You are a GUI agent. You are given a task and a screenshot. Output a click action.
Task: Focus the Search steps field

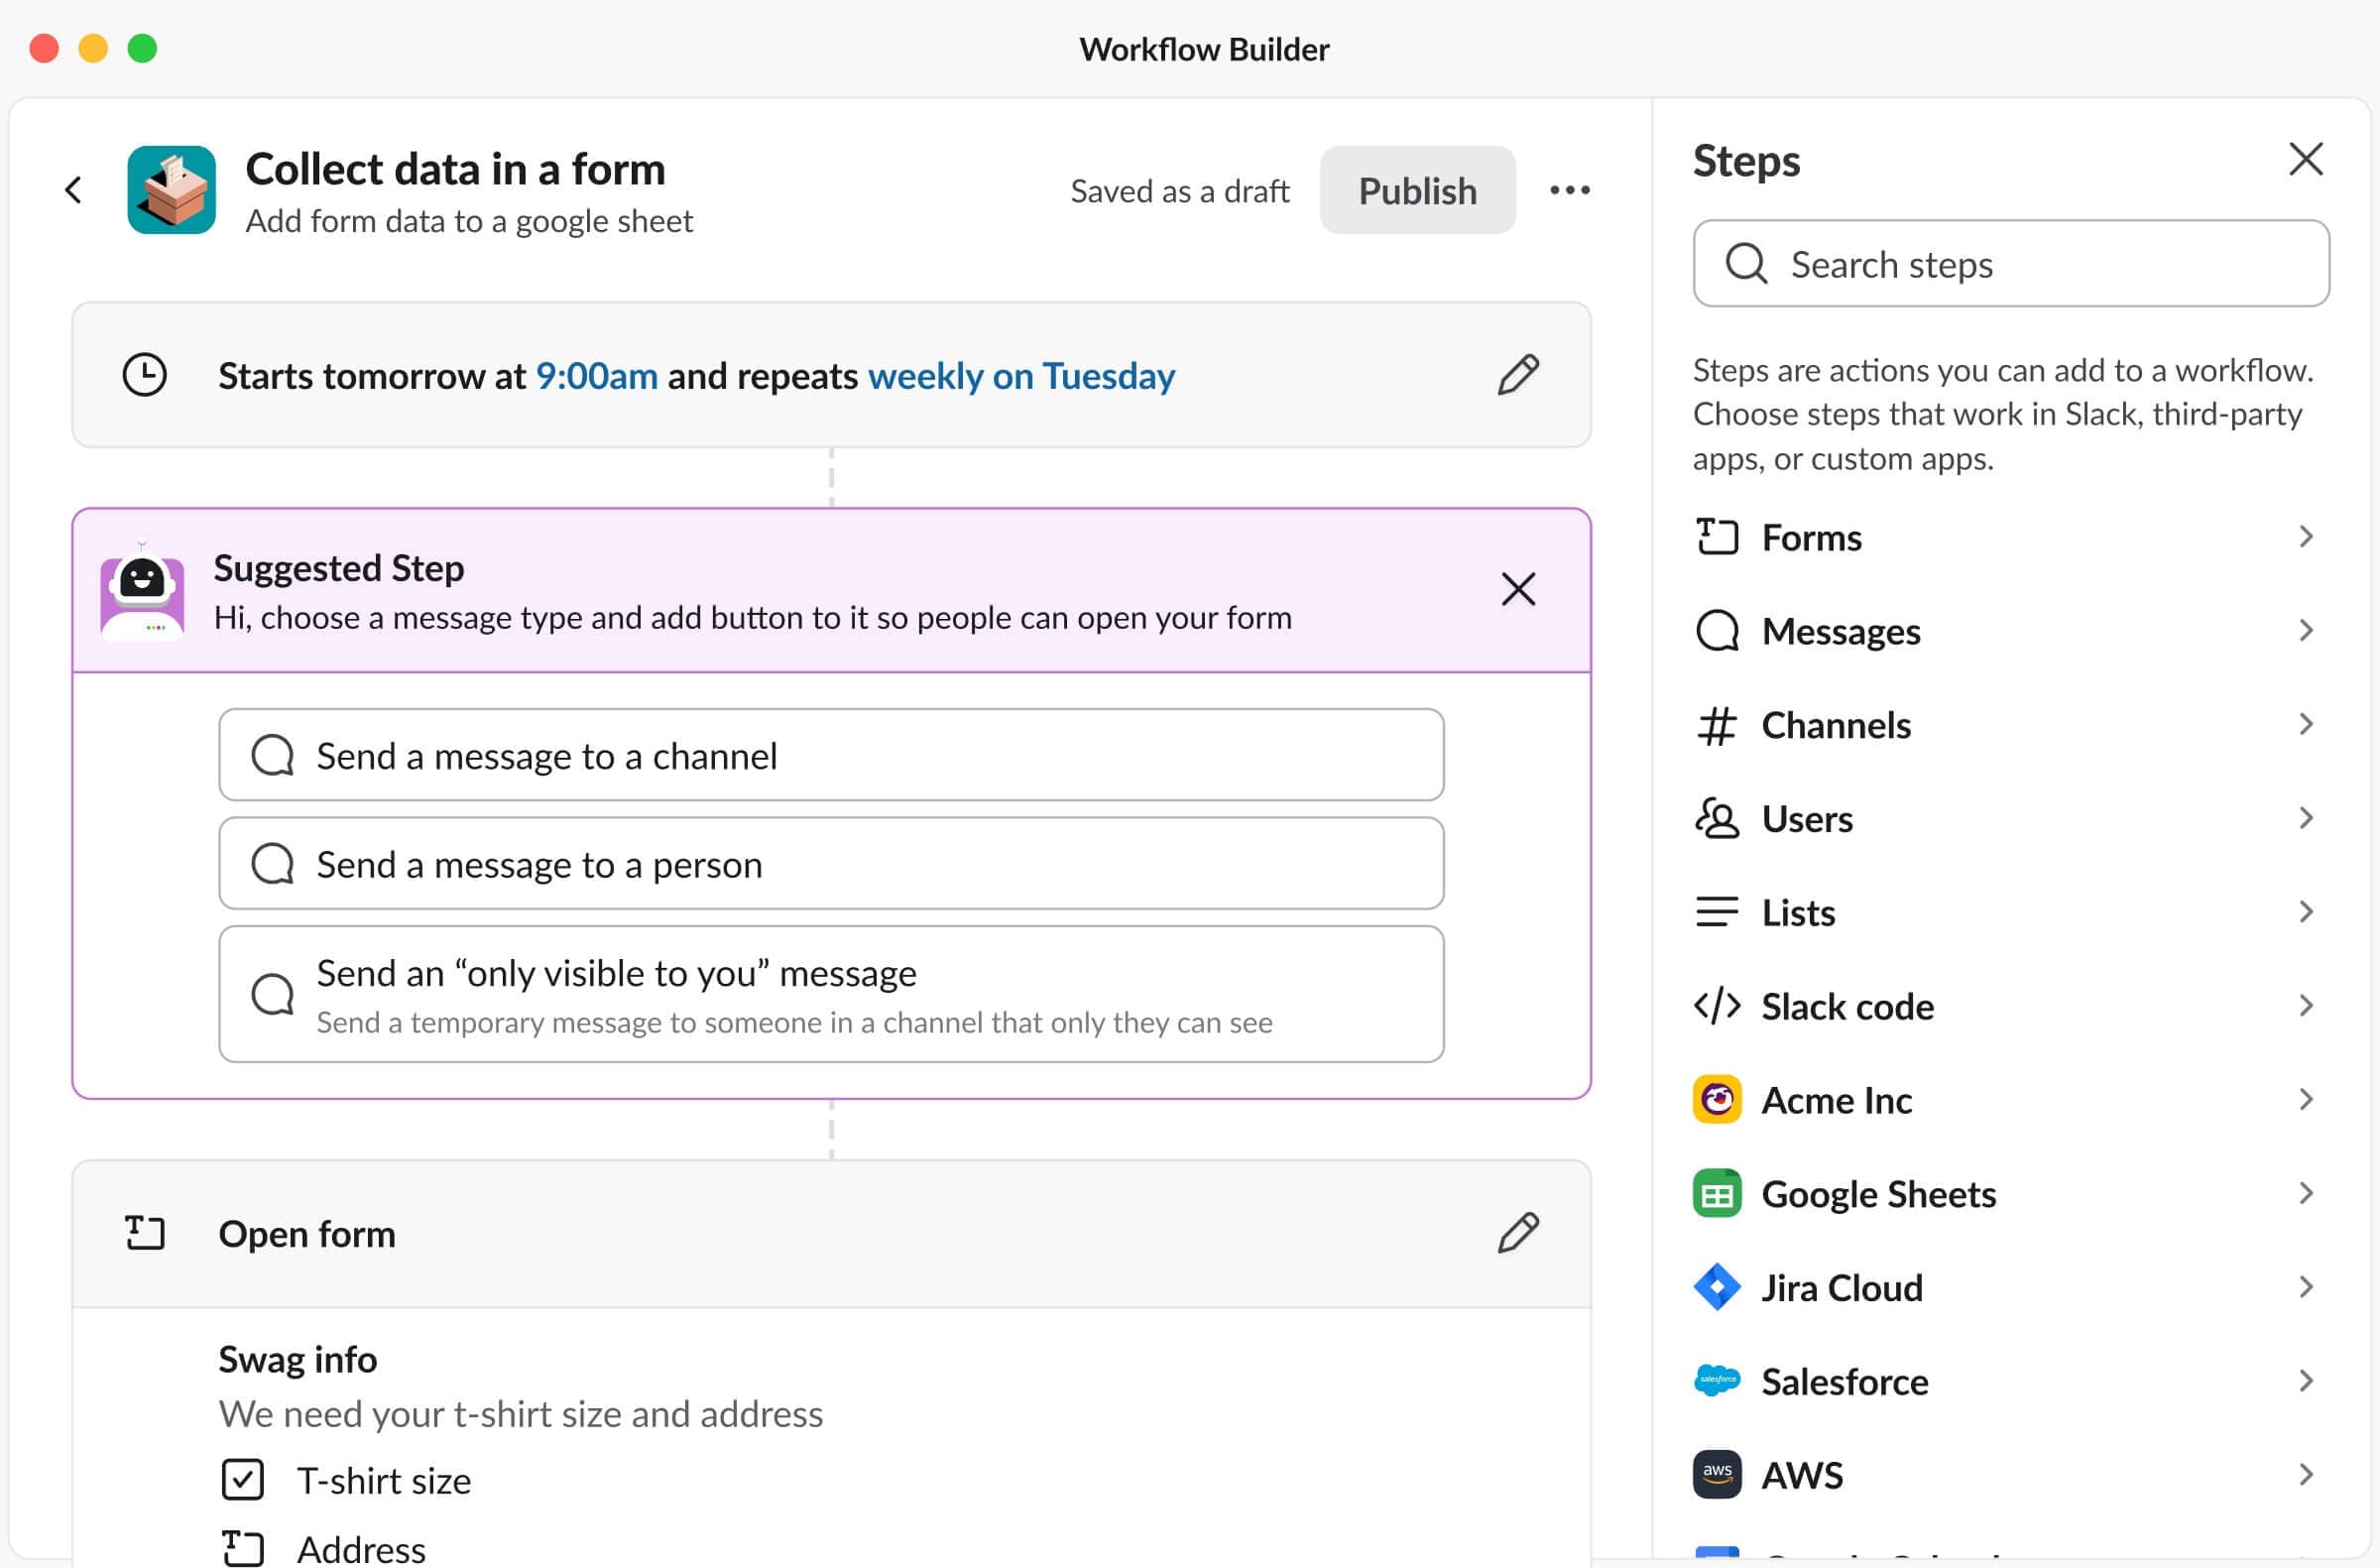[x=2011, y=264]
